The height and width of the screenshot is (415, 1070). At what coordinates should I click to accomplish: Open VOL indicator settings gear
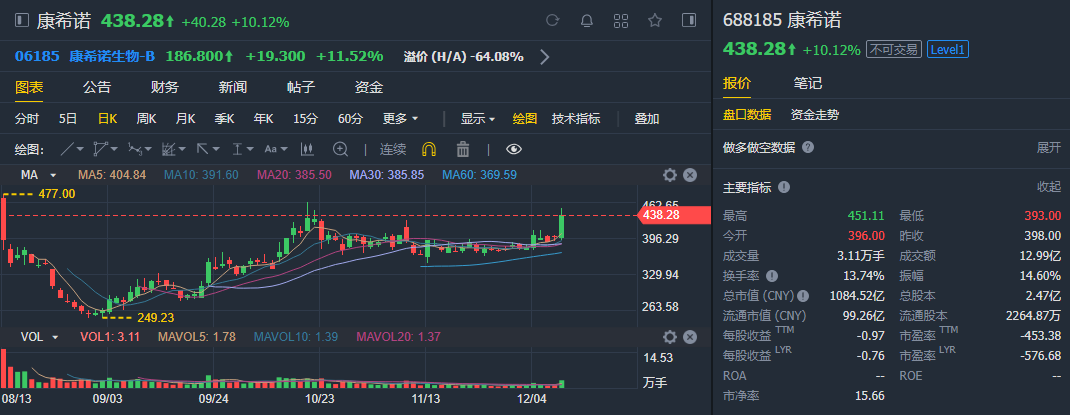[x=669, y=337]
